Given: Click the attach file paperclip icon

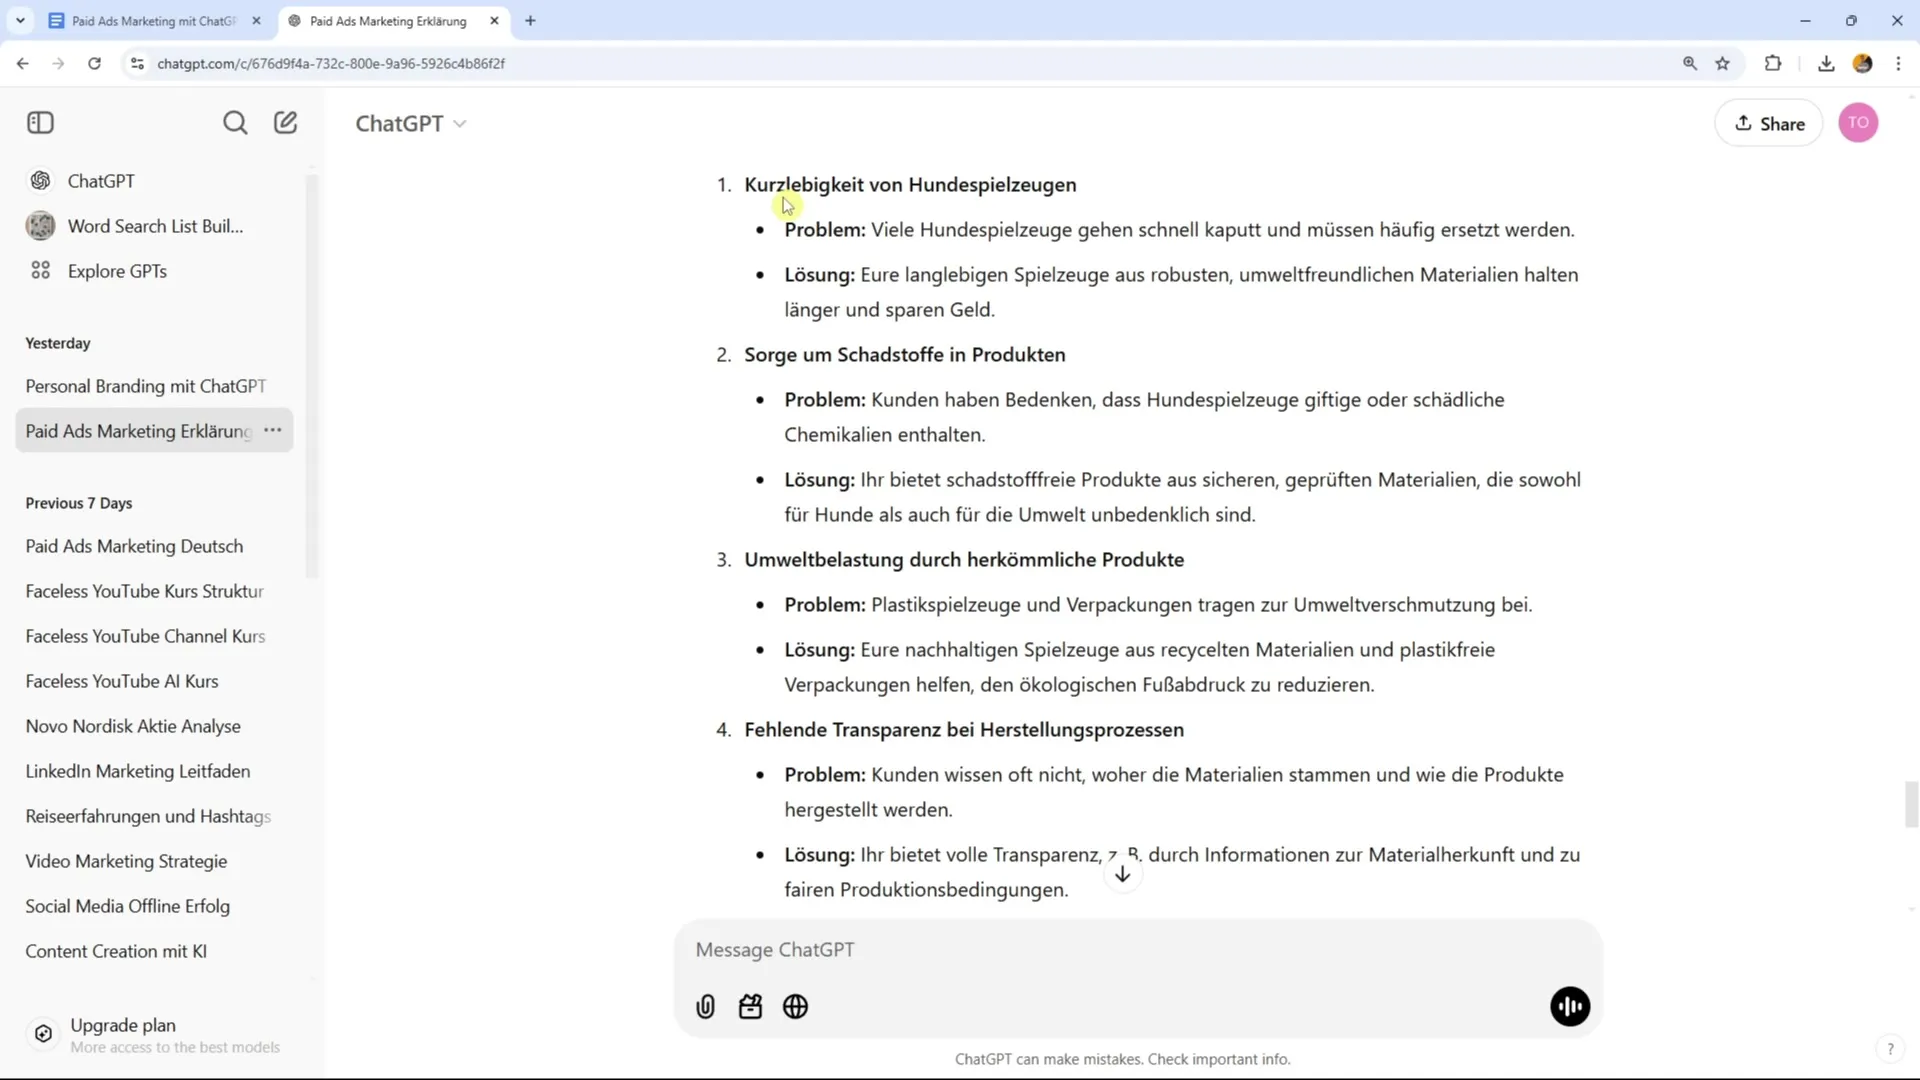Looking at the screenshot, I should click(706, 1007).
